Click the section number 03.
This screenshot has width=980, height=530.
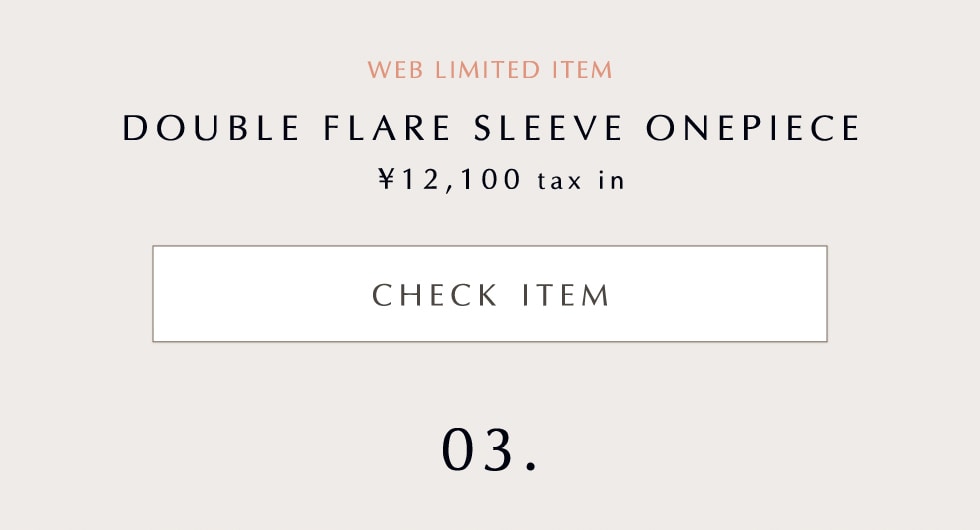(490, 450)
